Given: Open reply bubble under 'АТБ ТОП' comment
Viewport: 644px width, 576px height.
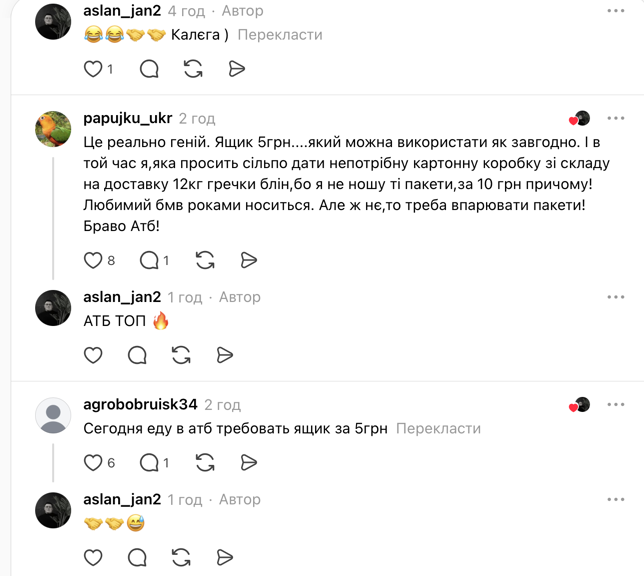Looking at the screenshot, I should 137,355.
